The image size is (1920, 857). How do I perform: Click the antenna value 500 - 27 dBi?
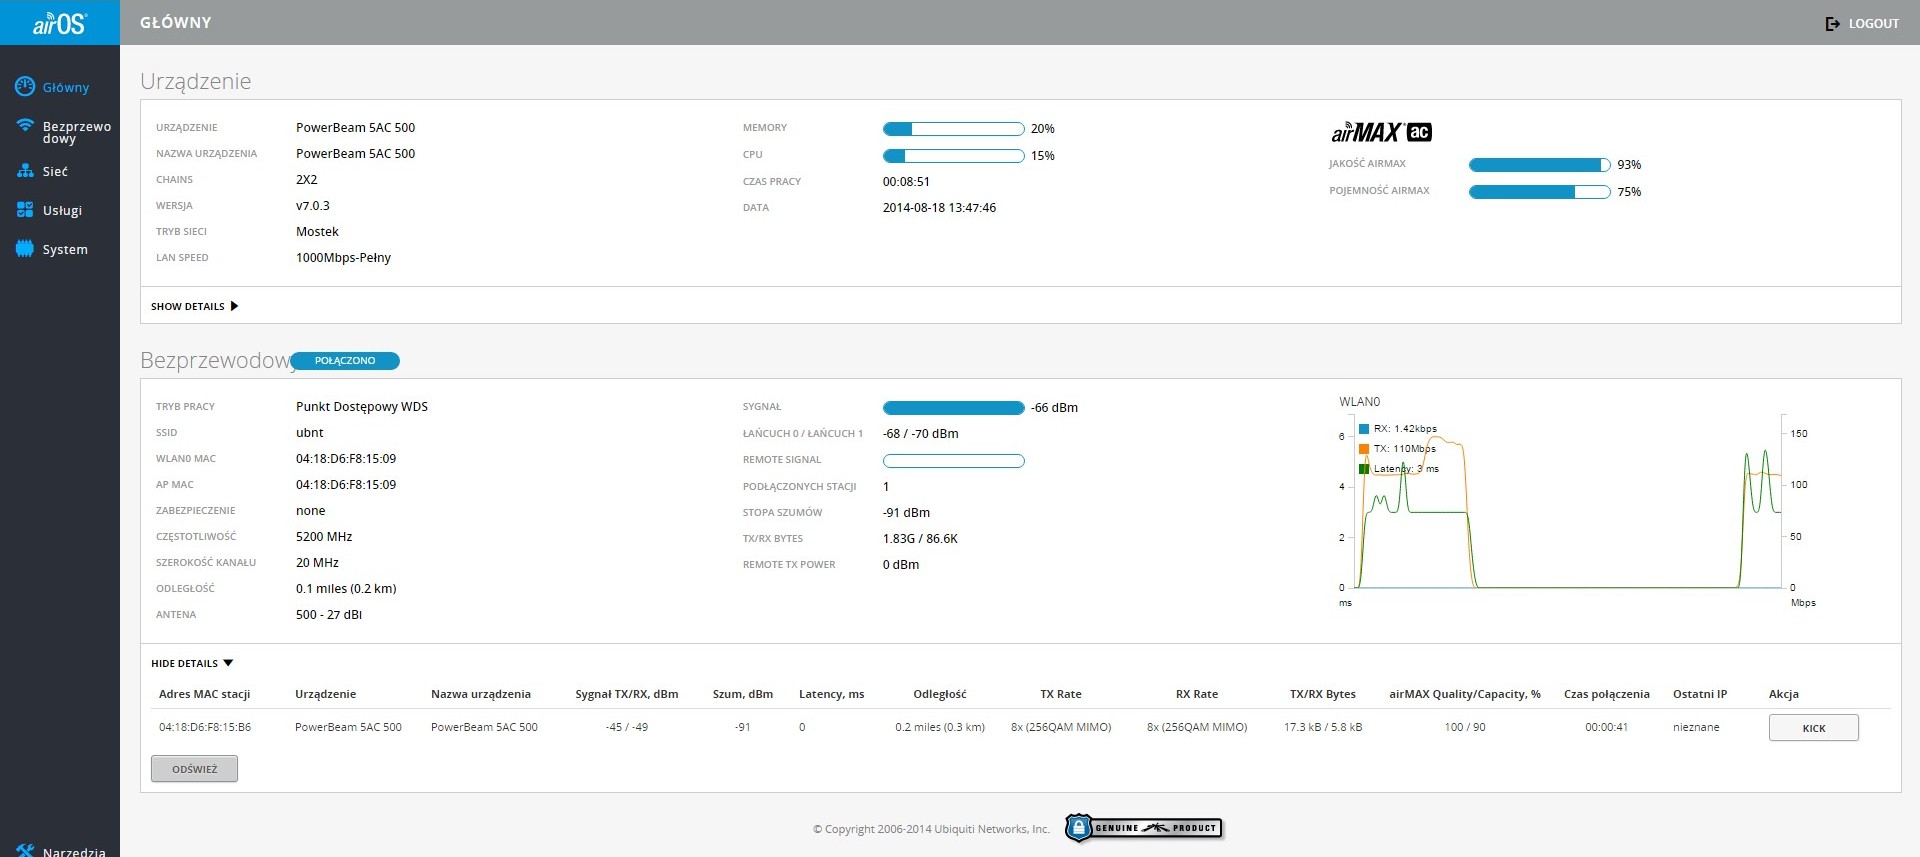point(329,615)
